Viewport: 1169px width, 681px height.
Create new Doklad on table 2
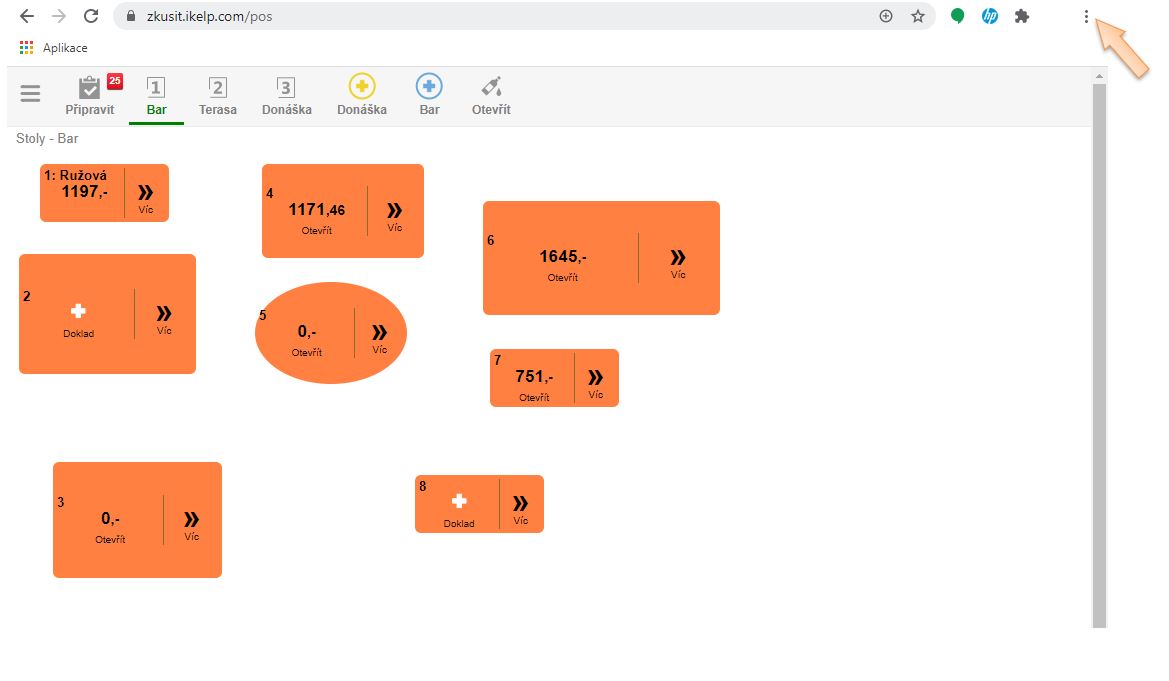[78, 318]
